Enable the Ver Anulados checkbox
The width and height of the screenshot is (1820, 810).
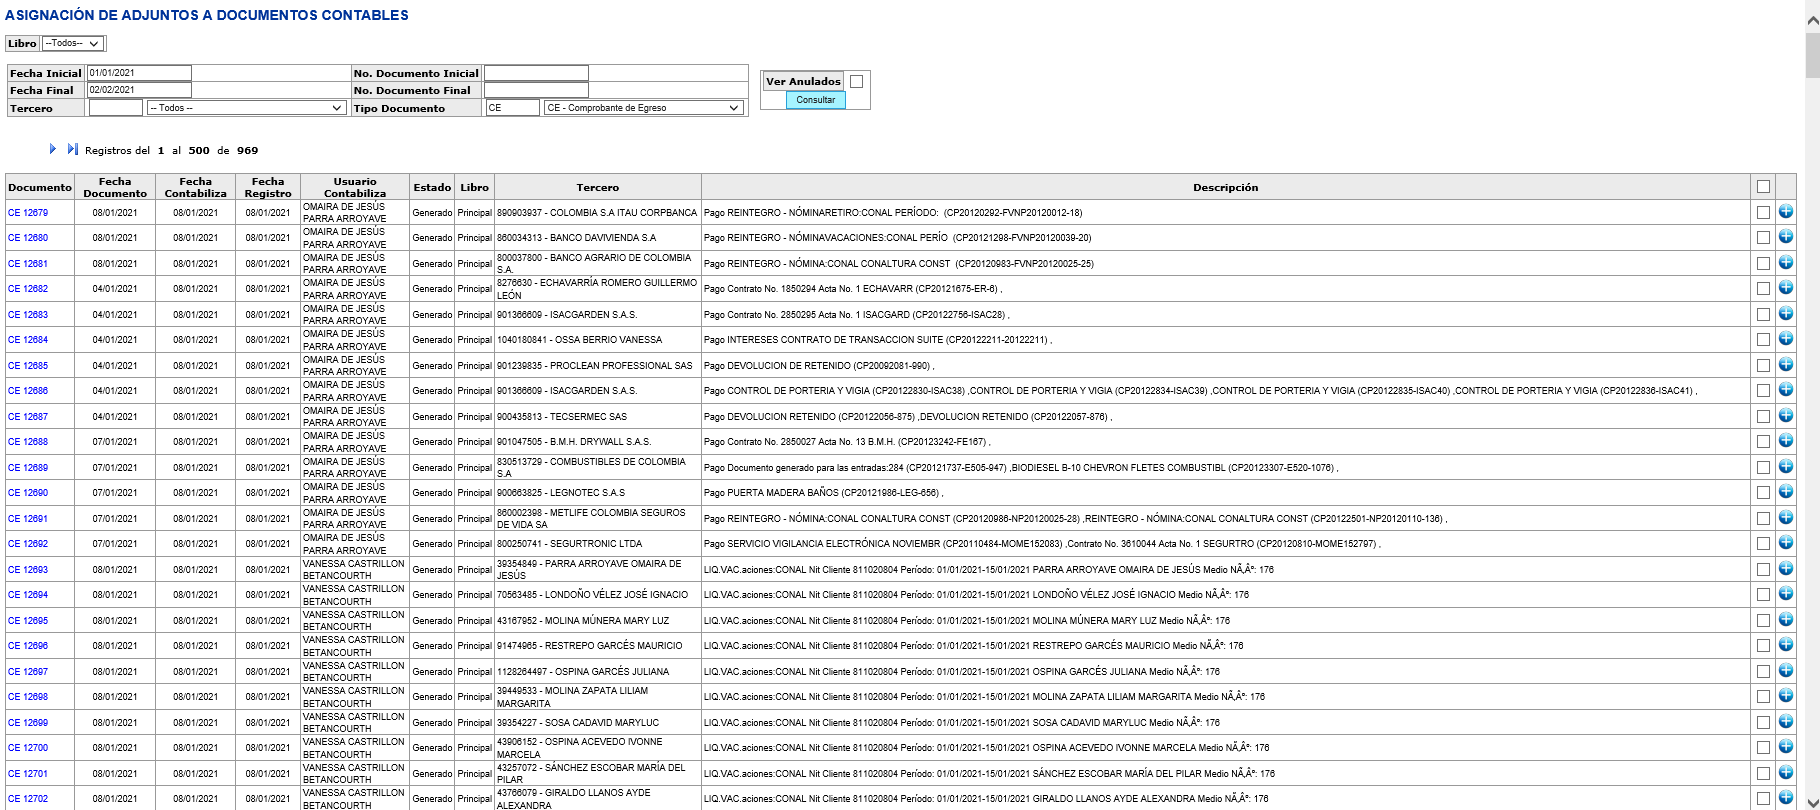(856, 81)
